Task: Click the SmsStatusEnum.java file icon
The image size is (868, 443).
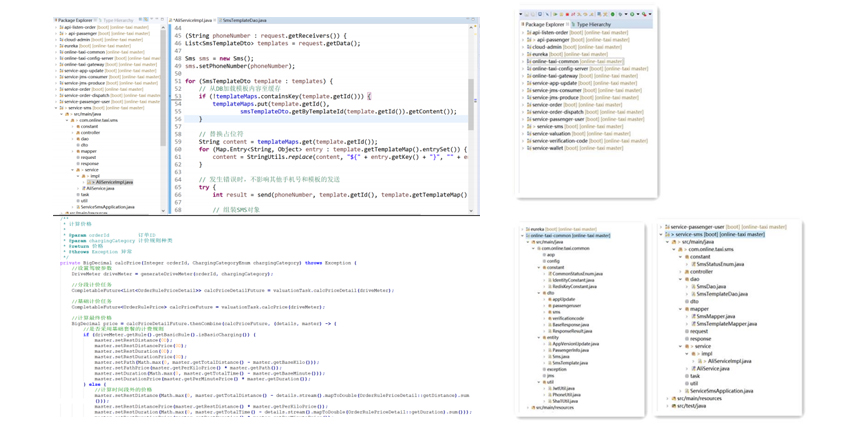Action: pyautogui.click(x=693, y=264)
